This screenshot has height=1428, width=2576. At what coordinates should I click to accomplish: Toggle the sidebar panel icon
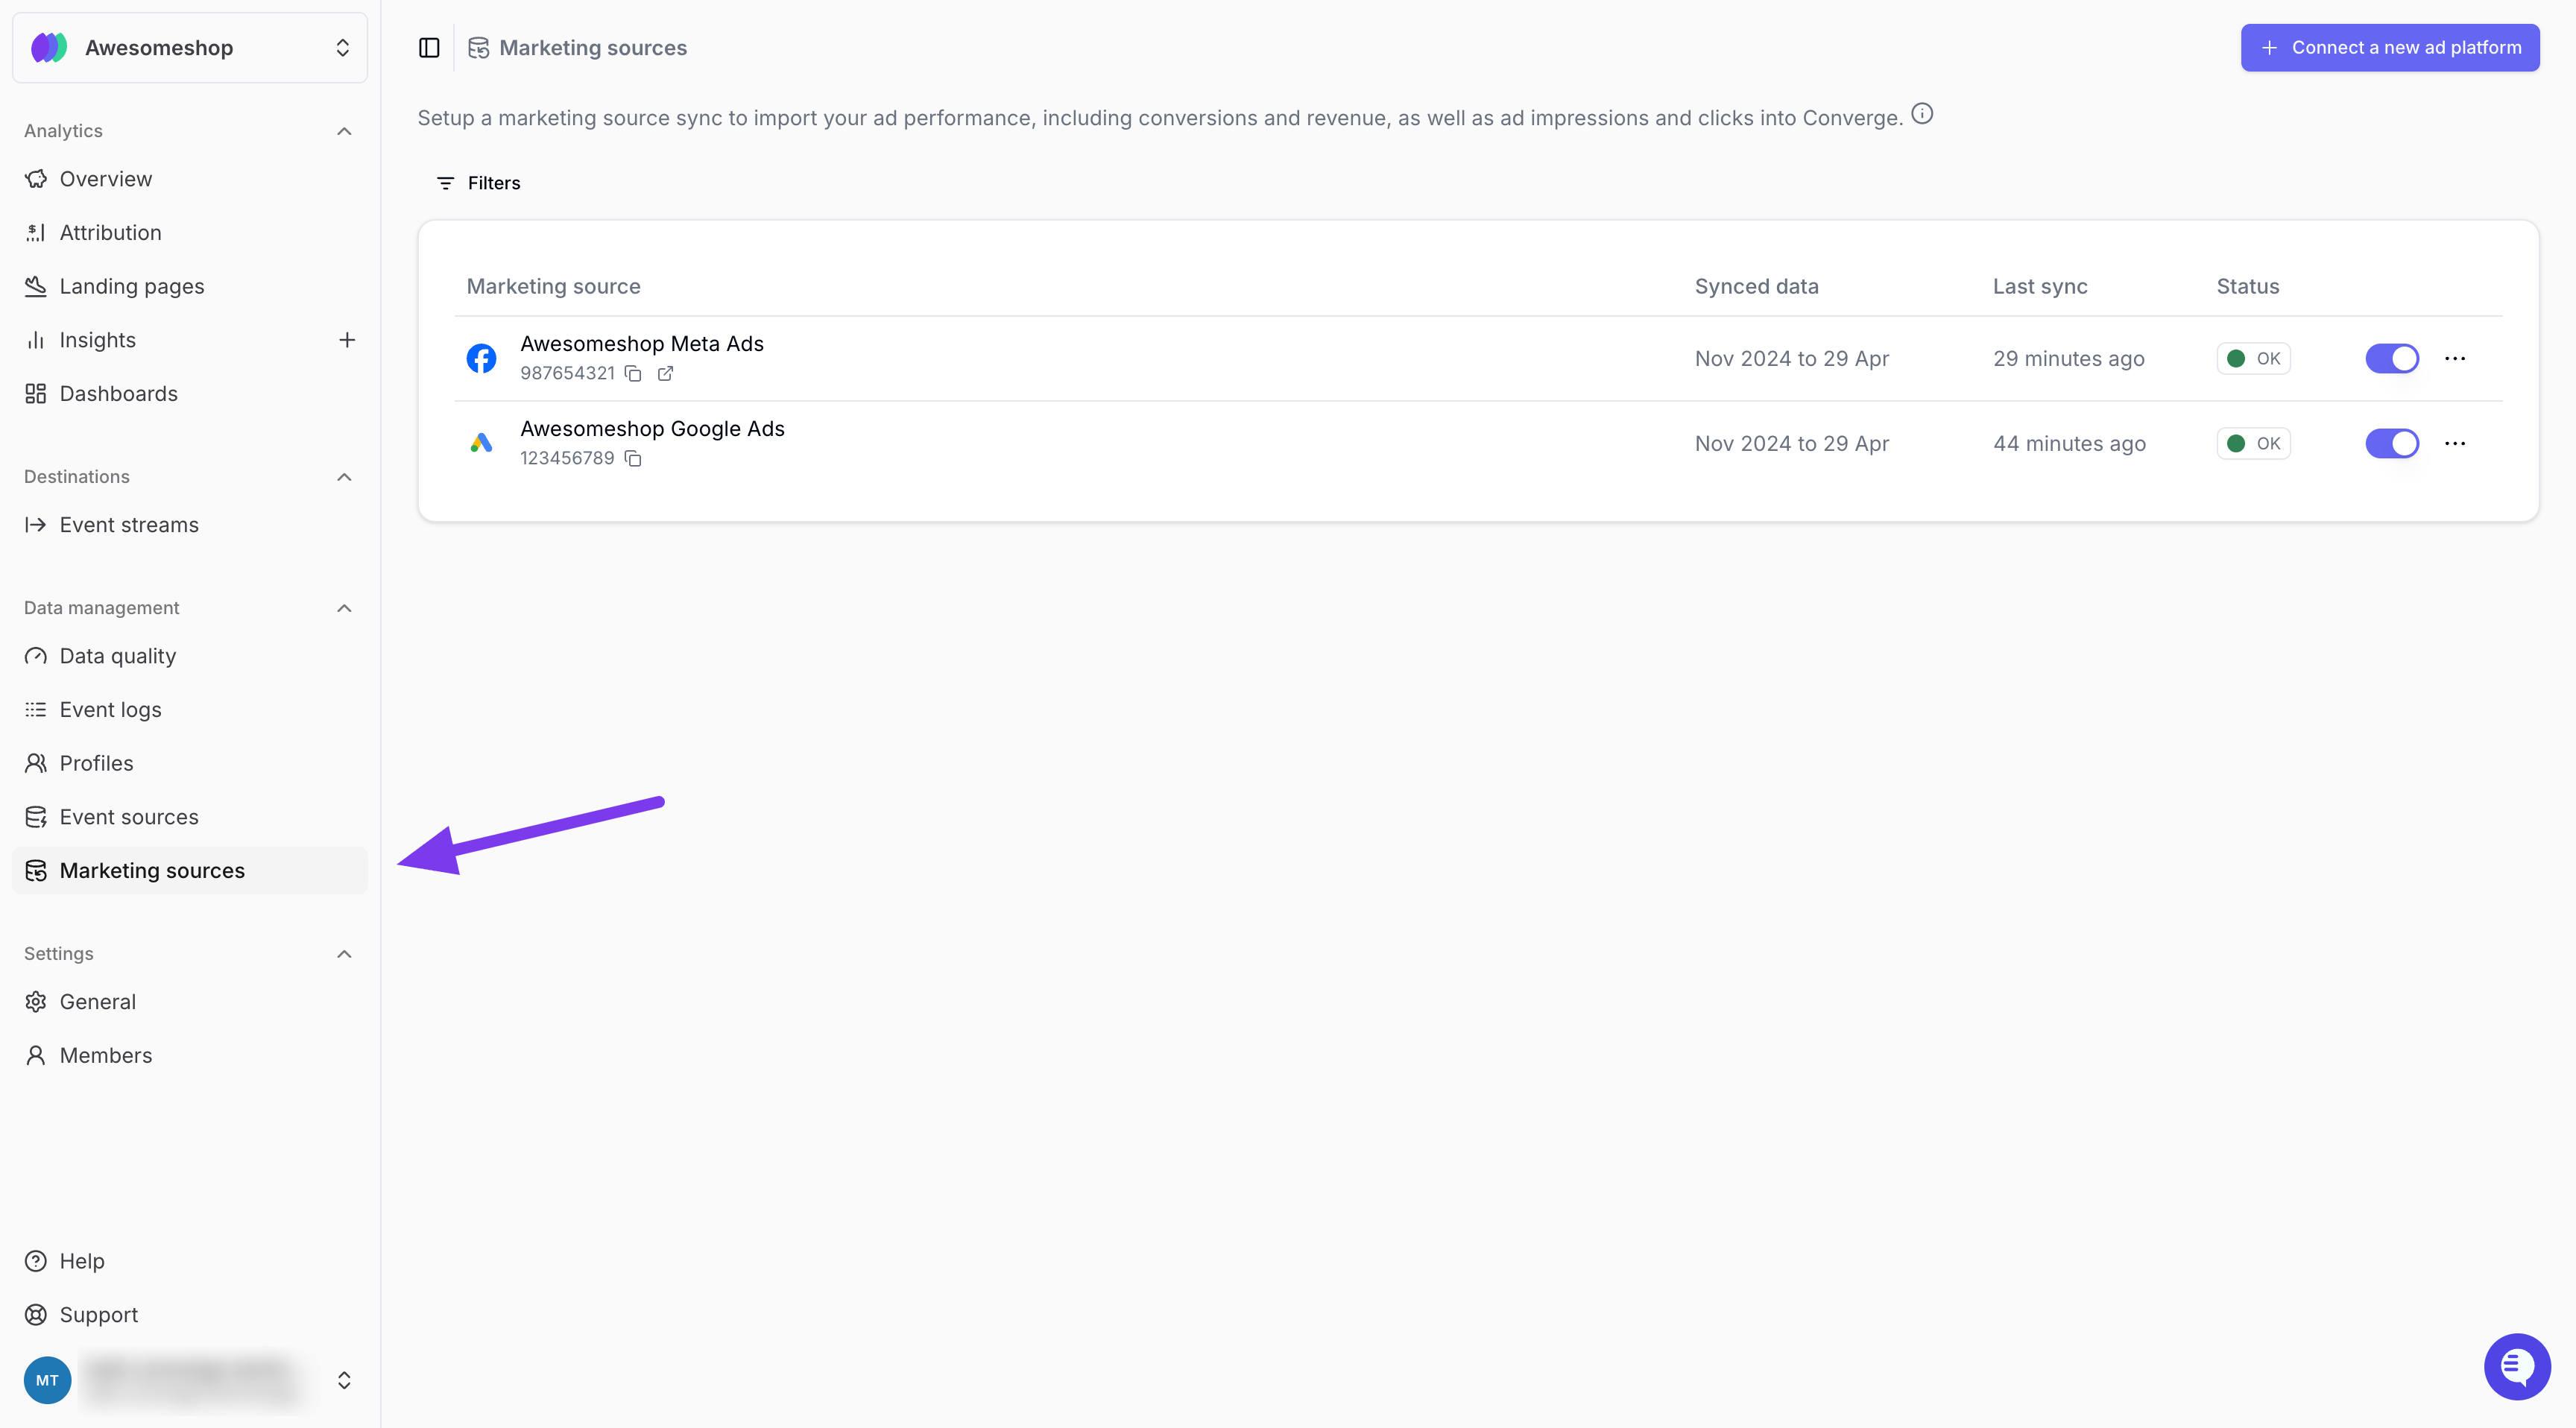pos(429,48)
